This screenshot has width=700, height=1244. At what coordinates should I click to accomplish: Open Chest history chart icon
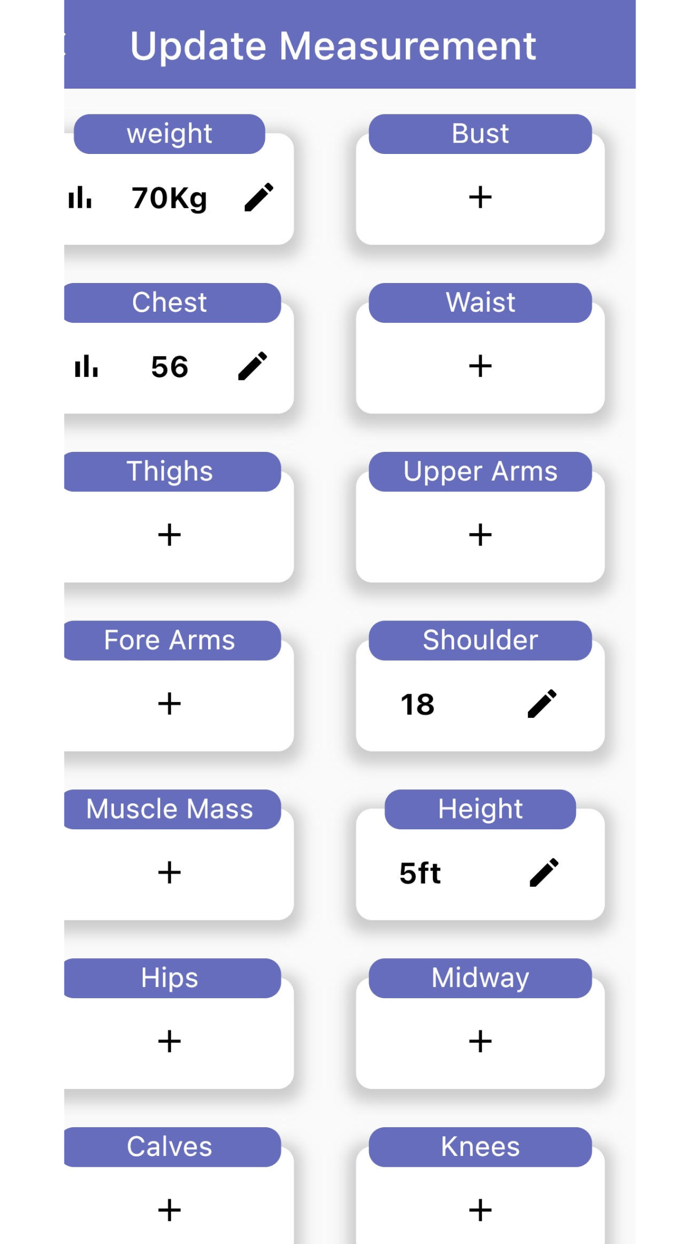(87, 367)
